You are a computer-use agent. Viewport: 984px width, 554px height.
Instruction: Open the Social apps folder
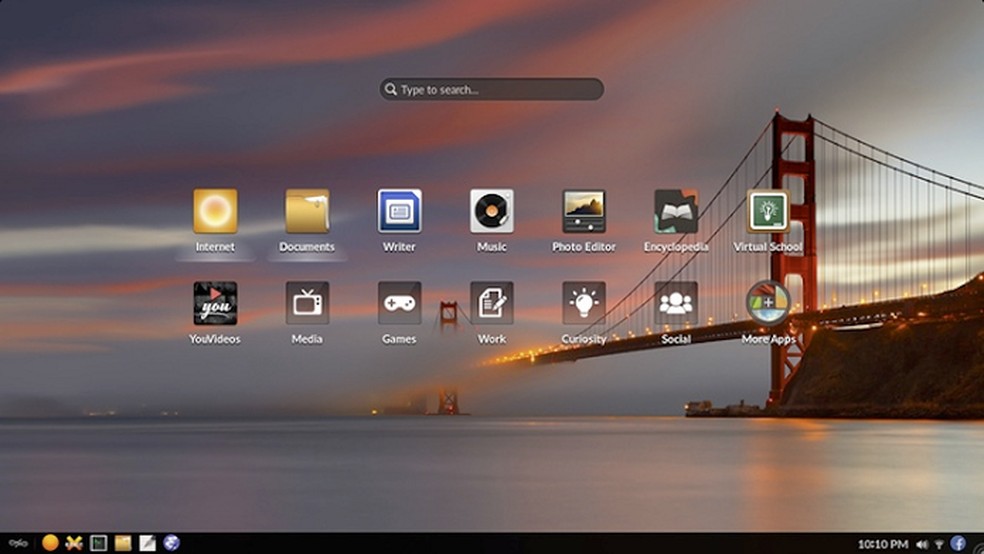click(x=676, y=303)
